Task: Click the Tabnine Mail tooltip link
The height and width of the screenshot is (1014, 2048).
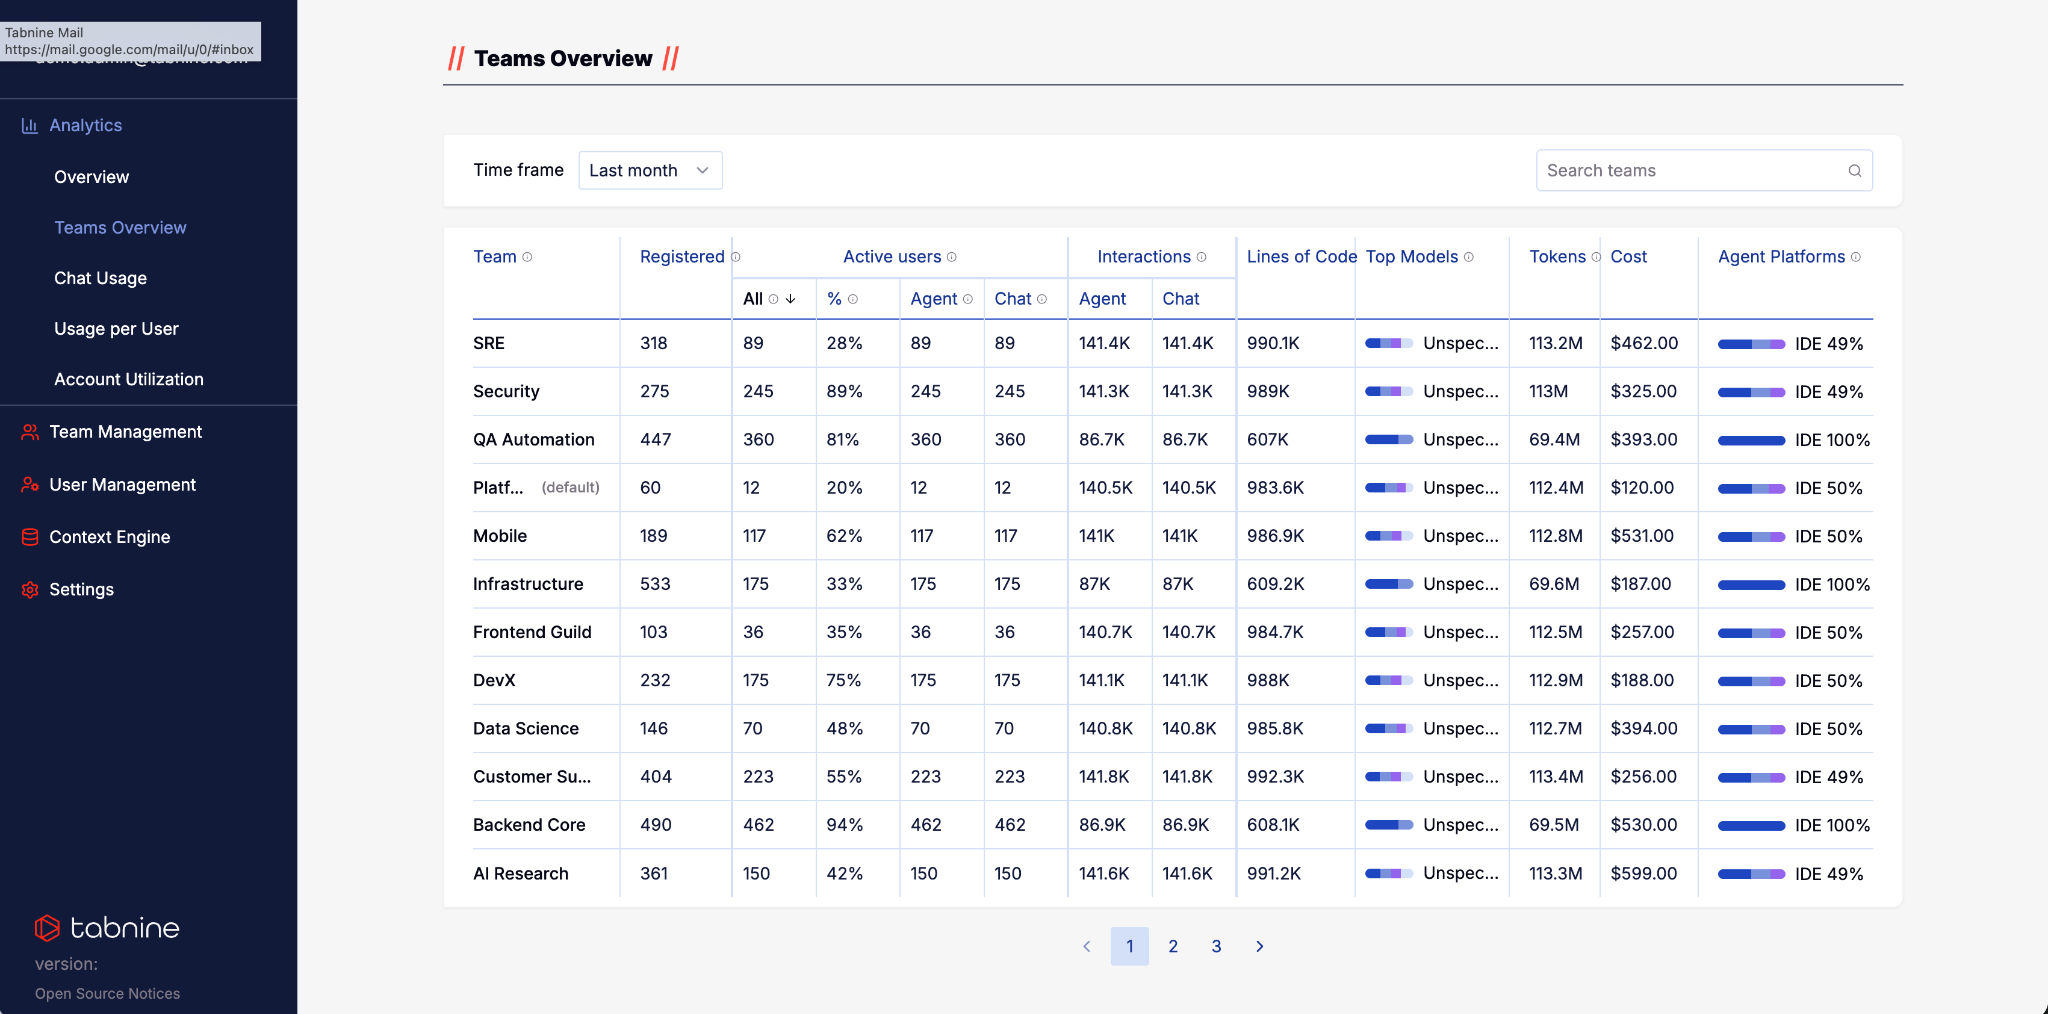Action: coord(130,41)
